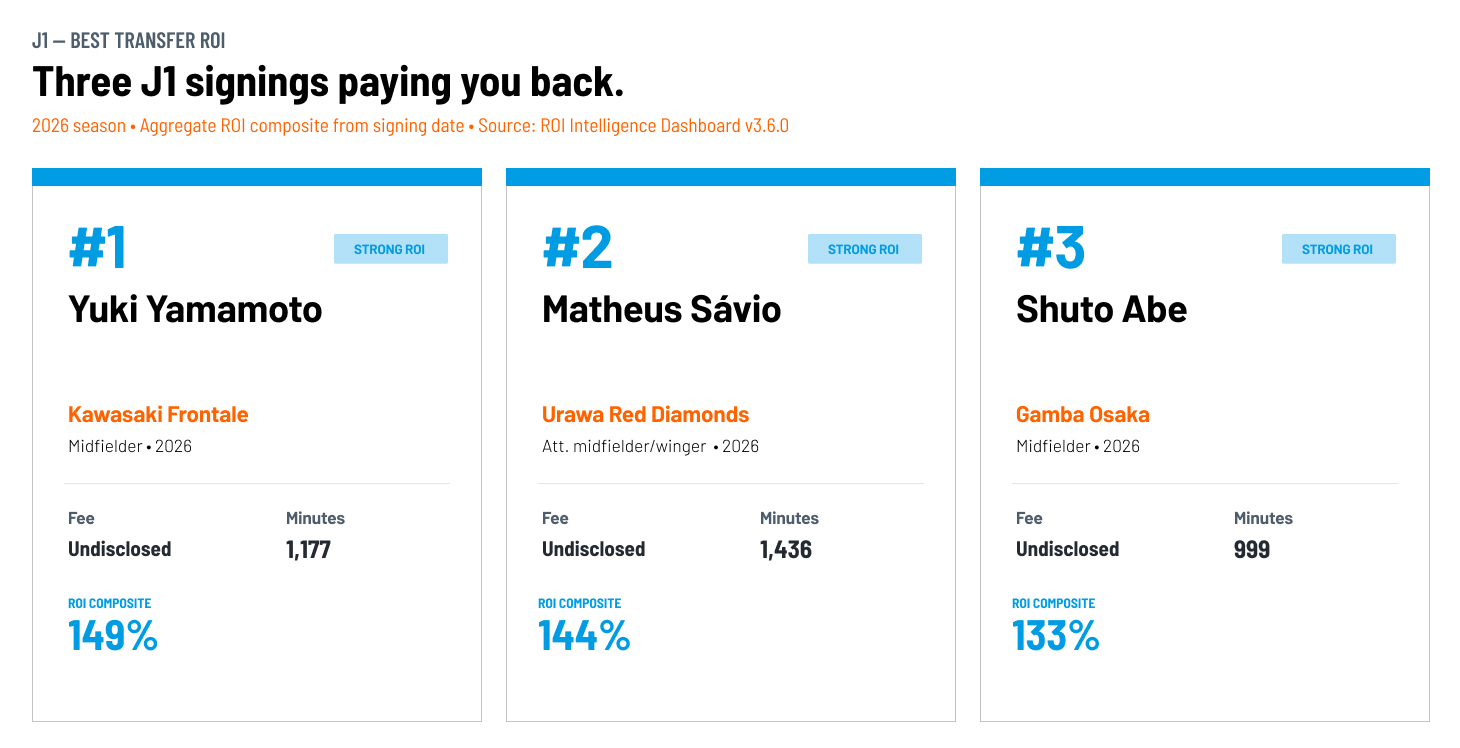Click the 1,436 minutes value
Image resolution: width=1460 pixels, height=748 pixels.
click(786, 549)
